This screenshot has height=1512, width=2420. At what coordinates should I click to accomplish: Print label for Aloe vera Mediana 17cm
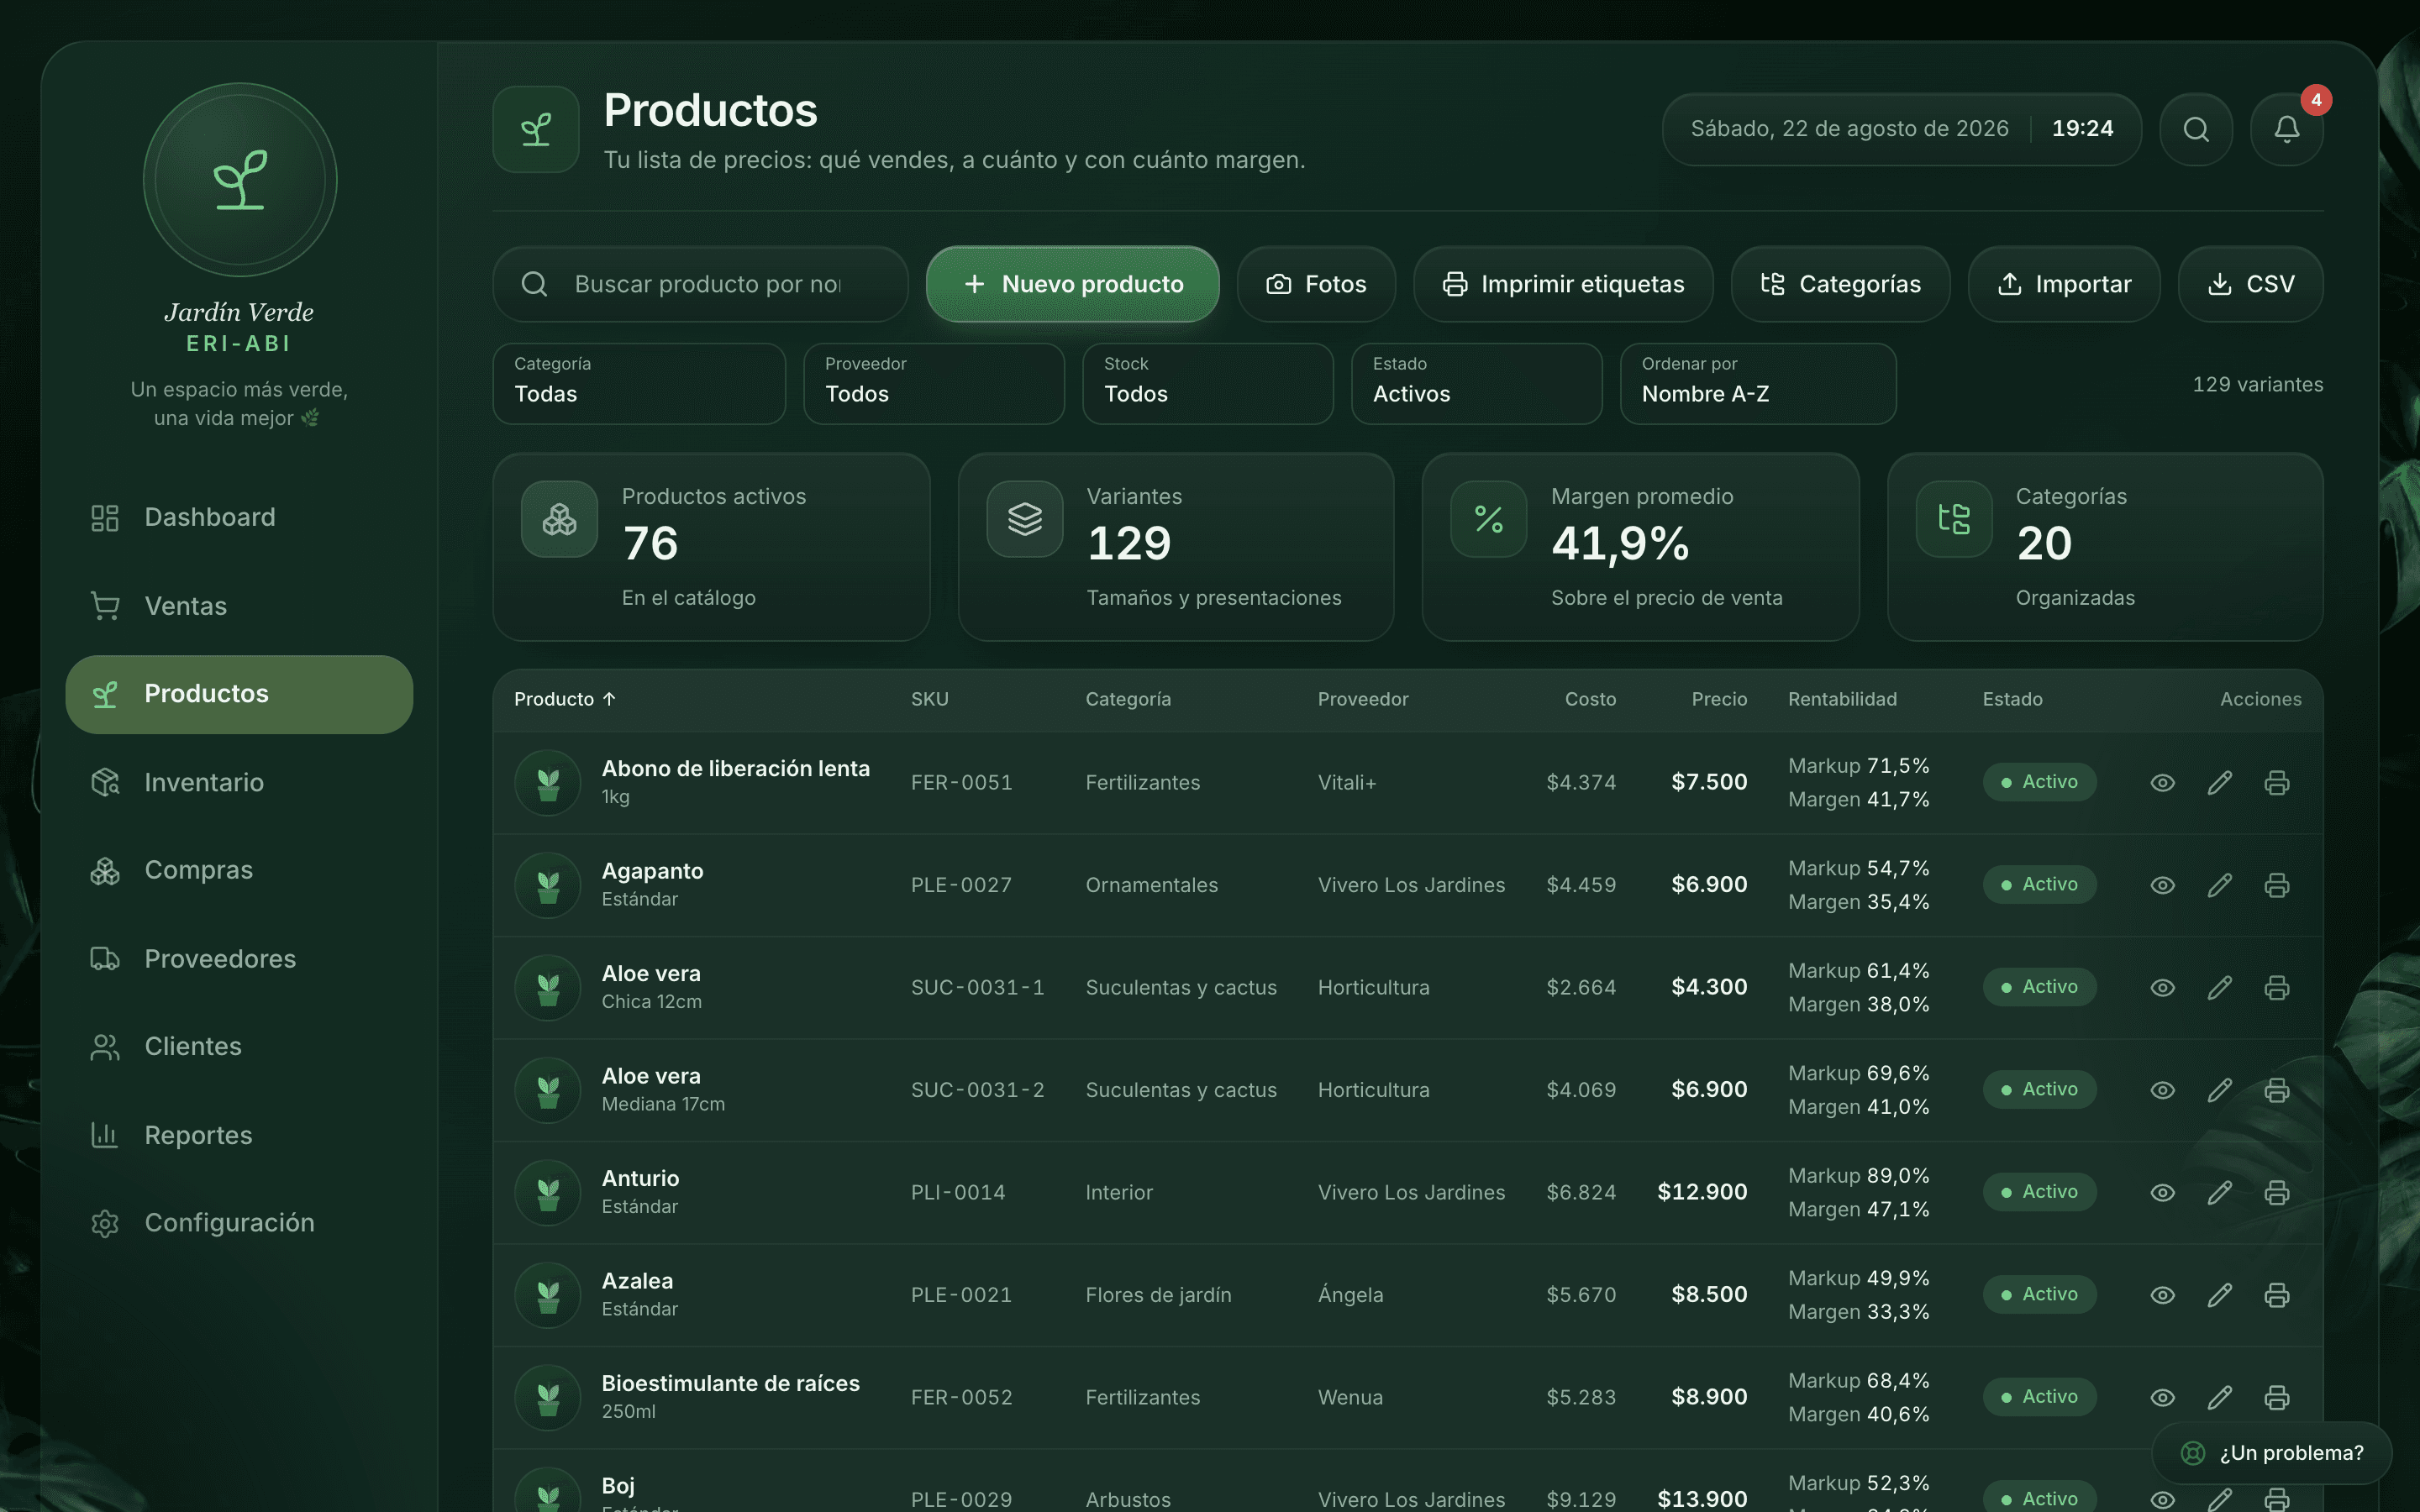2277,1090
